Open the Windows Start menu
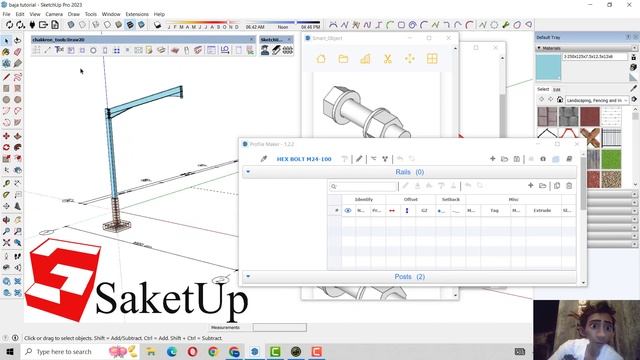This screenshot has height=360, width=640. 10,351
